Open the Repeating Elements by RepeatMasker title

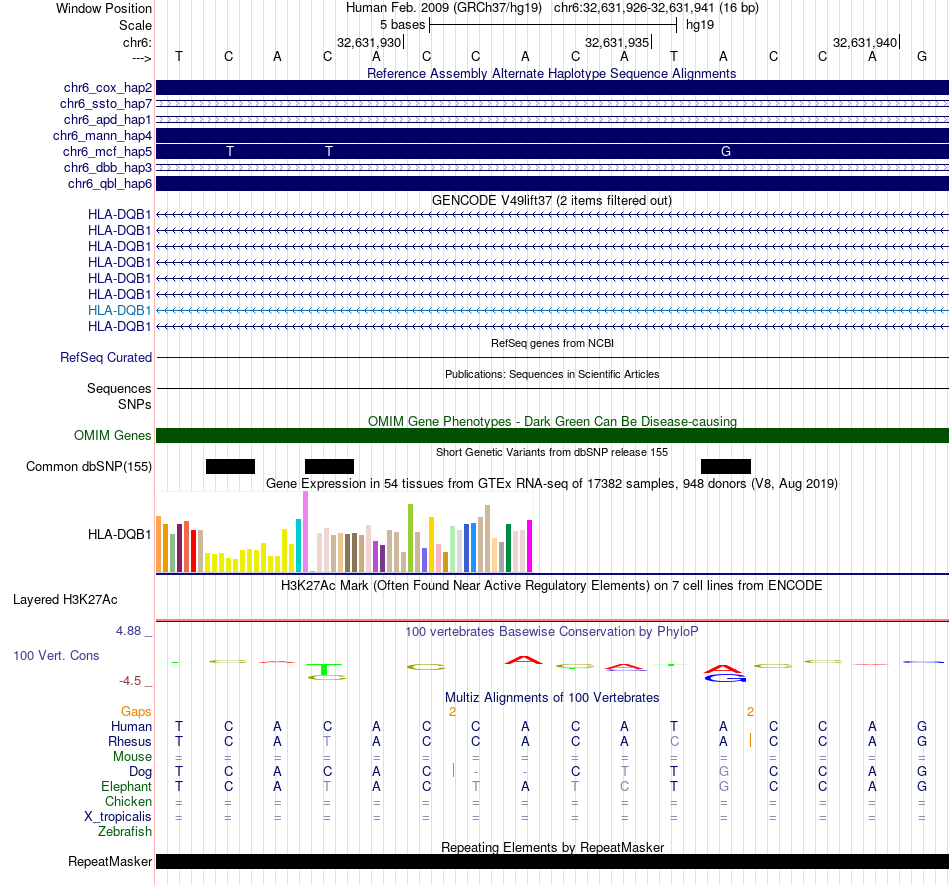click(x=552, y=847)
